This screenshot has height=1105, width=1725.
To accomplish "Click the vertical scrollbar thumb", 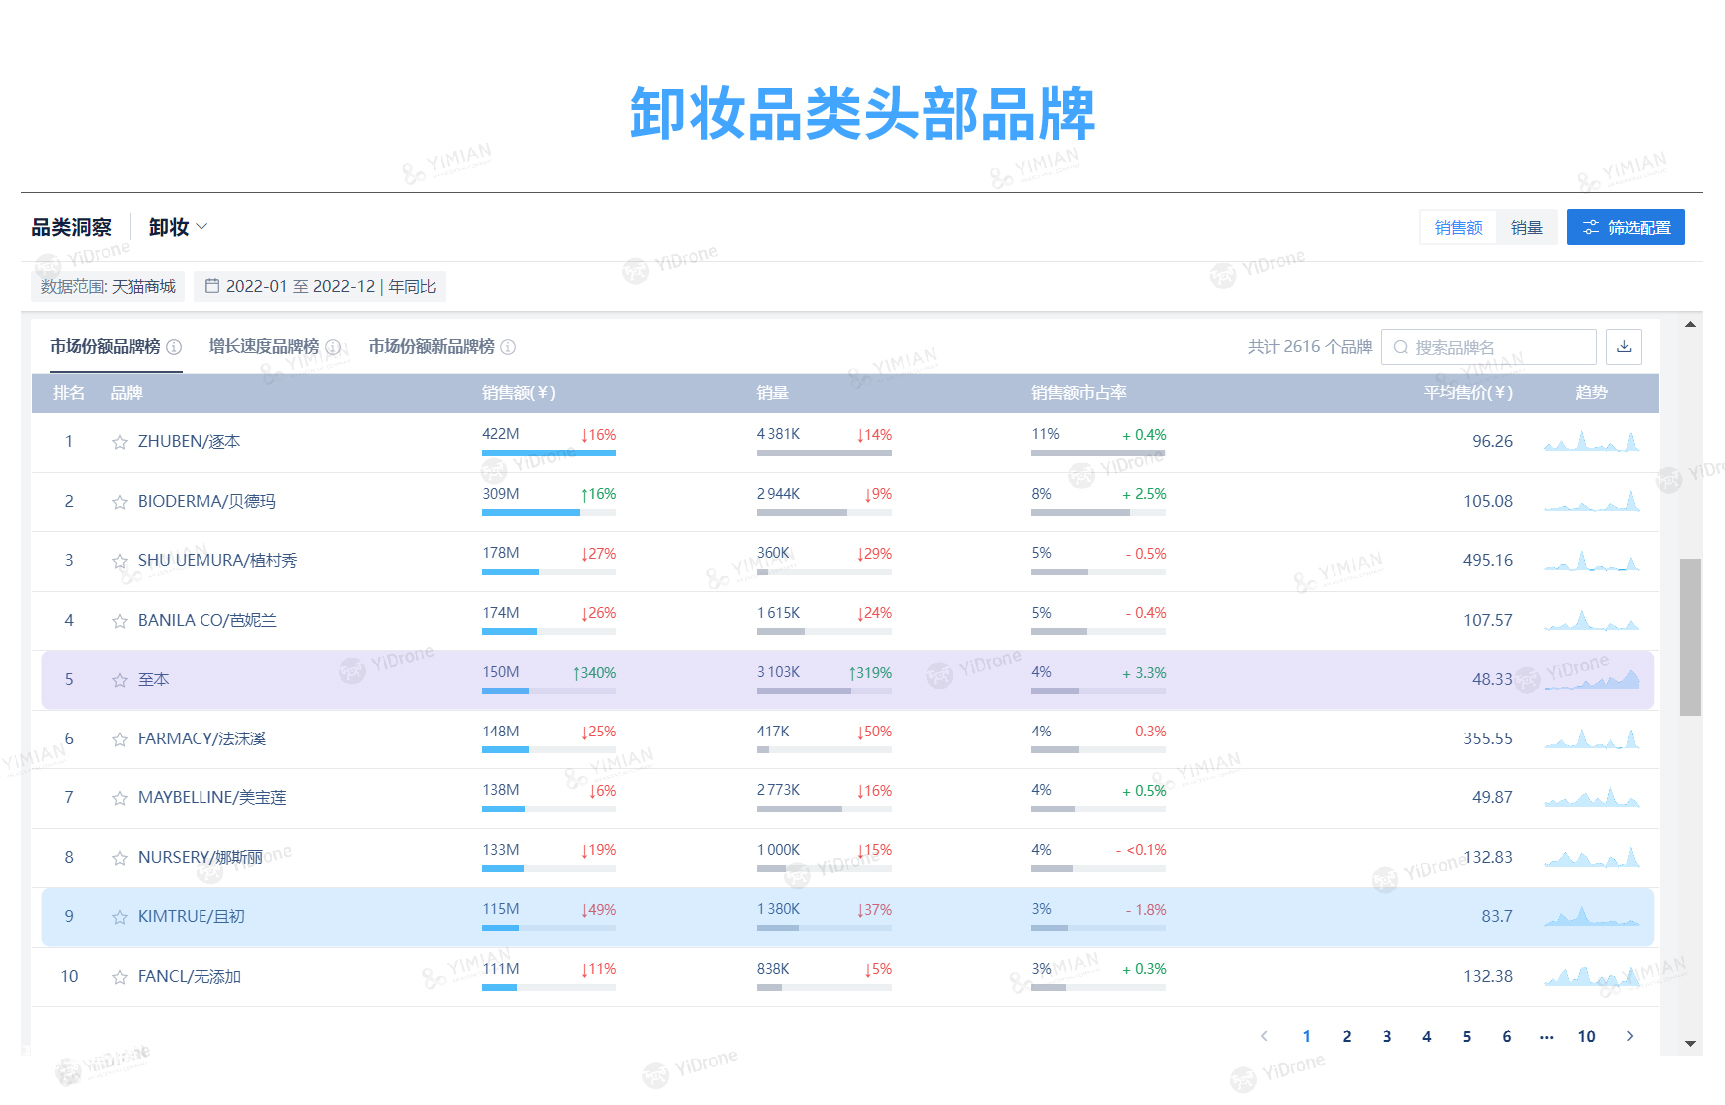I will [1691, 637].
